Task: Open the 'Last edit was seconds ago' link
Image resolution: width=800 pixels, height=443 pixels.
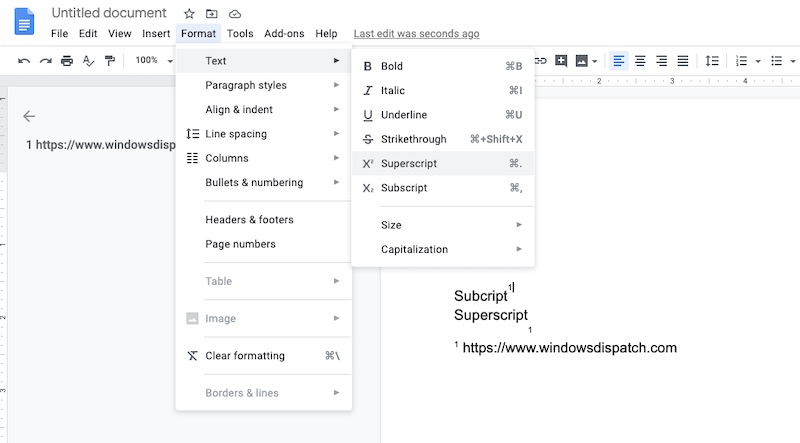Action: point(416,34)
